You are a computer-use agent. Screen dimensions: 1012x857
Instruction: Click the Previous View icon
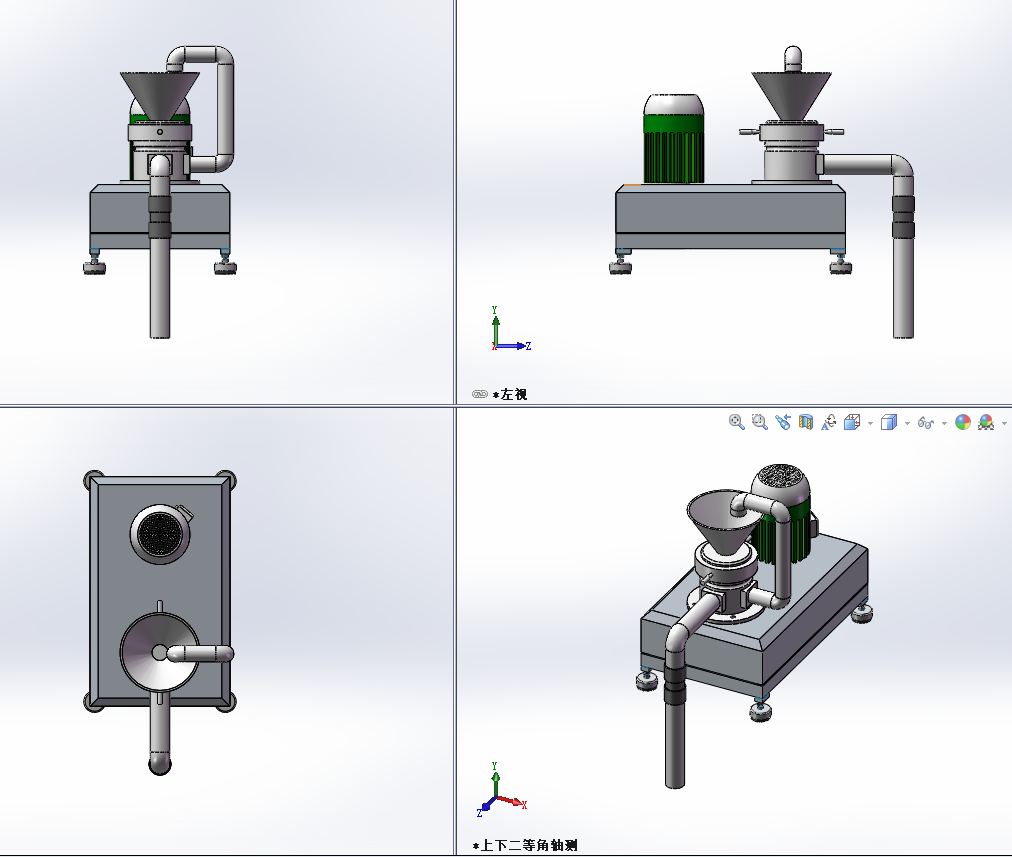tap(783, 423)
